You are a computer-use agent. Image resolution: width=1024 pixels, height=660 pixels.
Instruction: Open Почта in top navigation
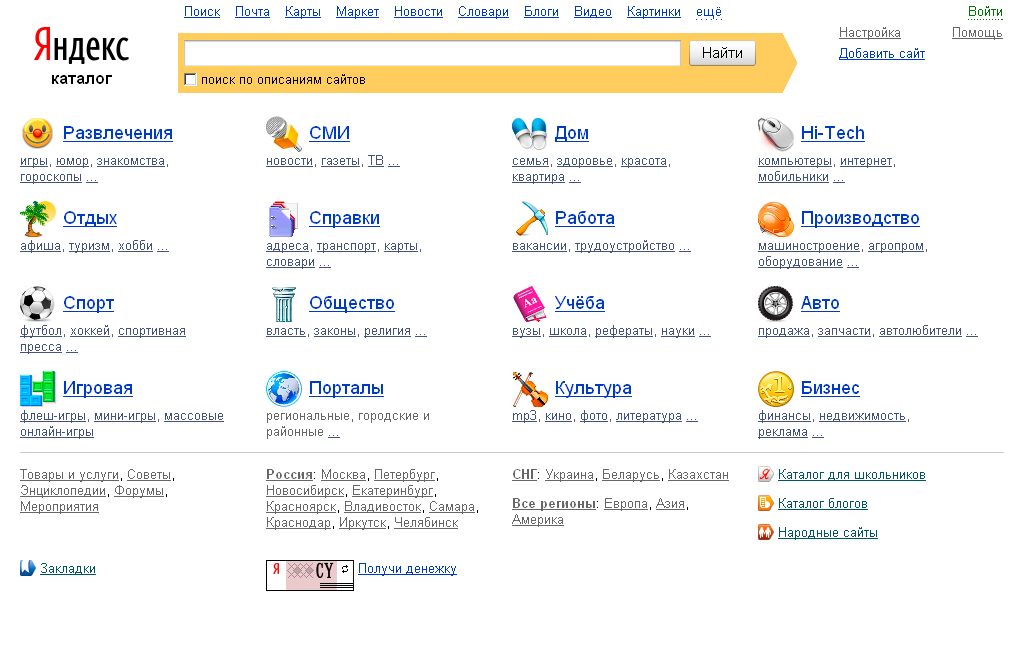(252, 12)
